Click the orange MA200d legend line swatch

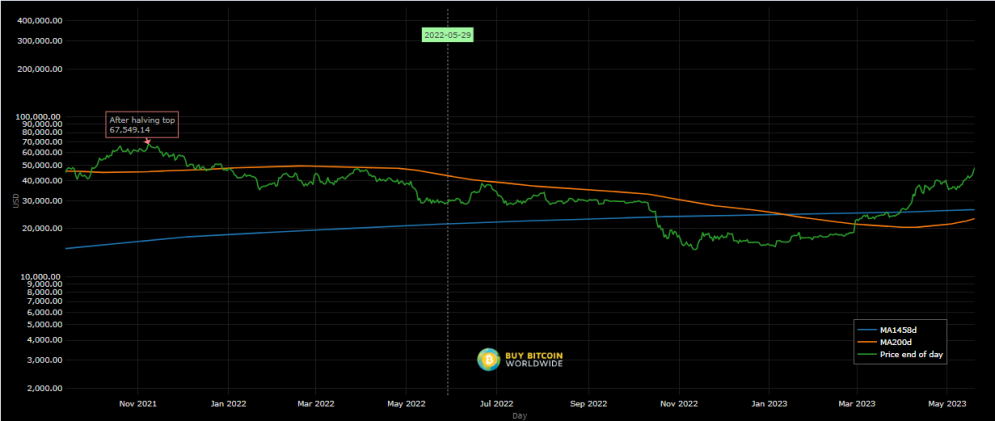pyautogui.click(x=867, y=342)
